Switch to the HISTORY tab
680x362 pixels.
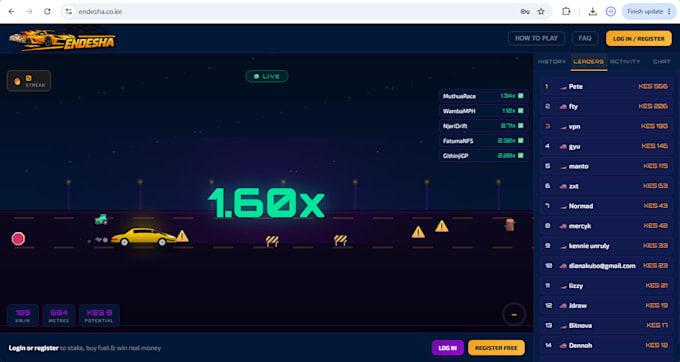click(x=552, y=62)
